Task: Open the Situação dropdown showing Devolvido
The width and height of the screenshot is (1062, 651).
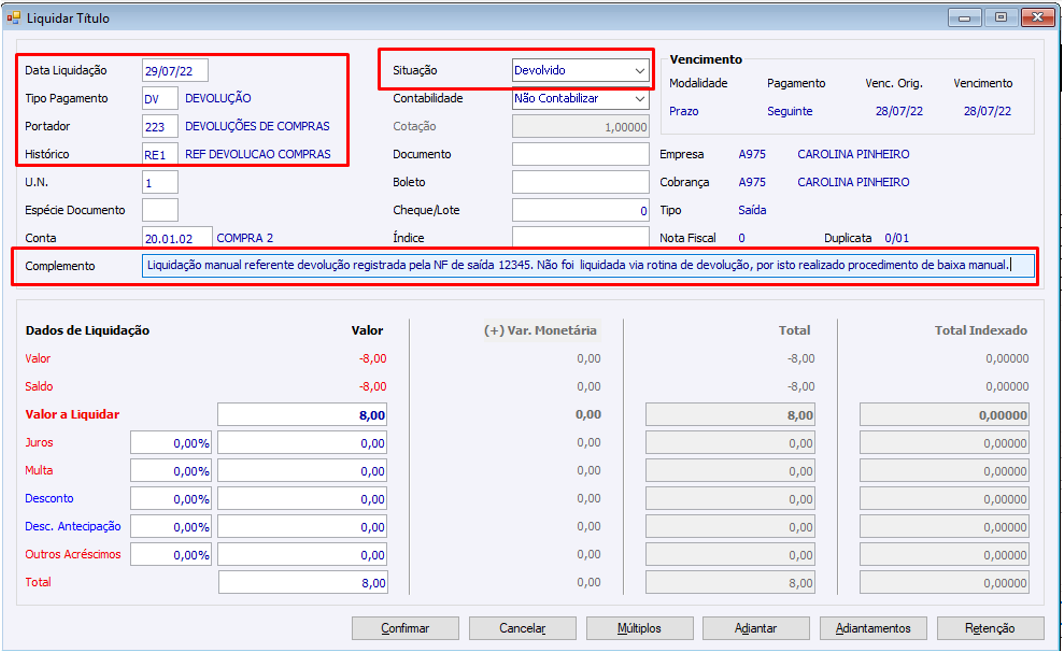Action: click(580, 70)
